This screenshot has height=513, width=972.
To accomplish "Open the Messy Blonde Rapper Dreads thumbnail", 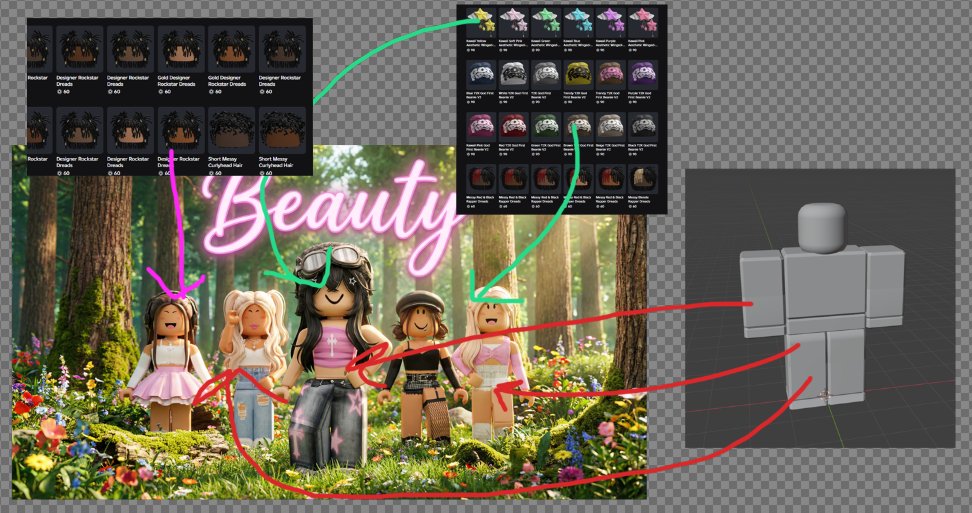I will point(643,178).
